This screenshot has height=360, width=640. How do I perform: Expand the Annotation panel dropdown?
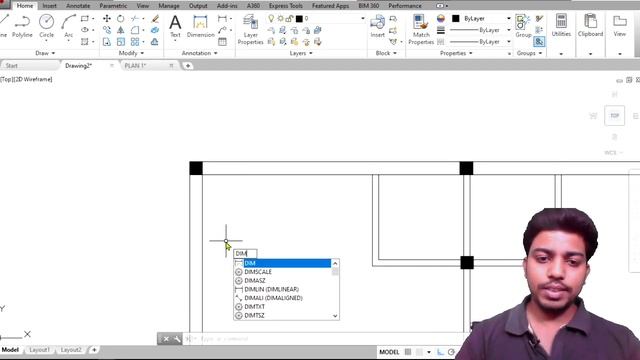coord(200,53)
